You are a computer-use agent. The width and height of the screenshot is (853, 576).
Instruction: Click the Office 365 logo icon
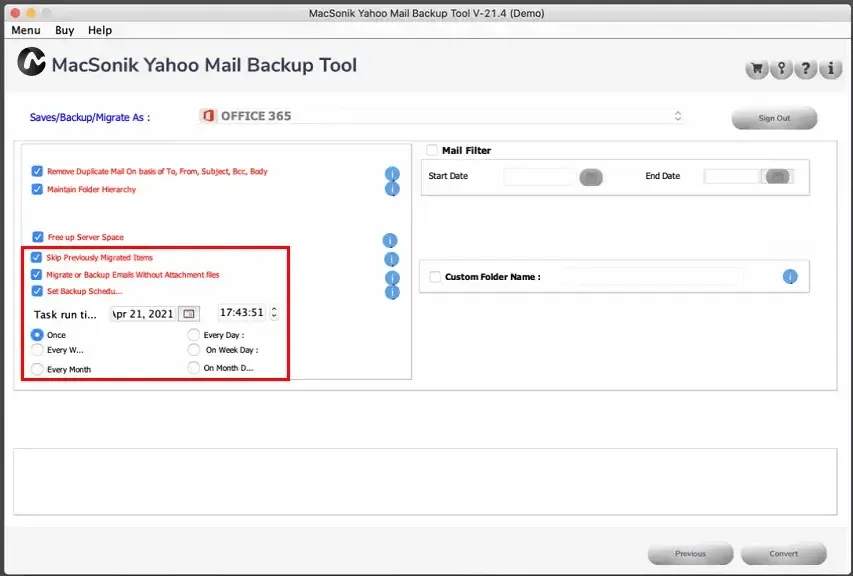tap(208, 116)
